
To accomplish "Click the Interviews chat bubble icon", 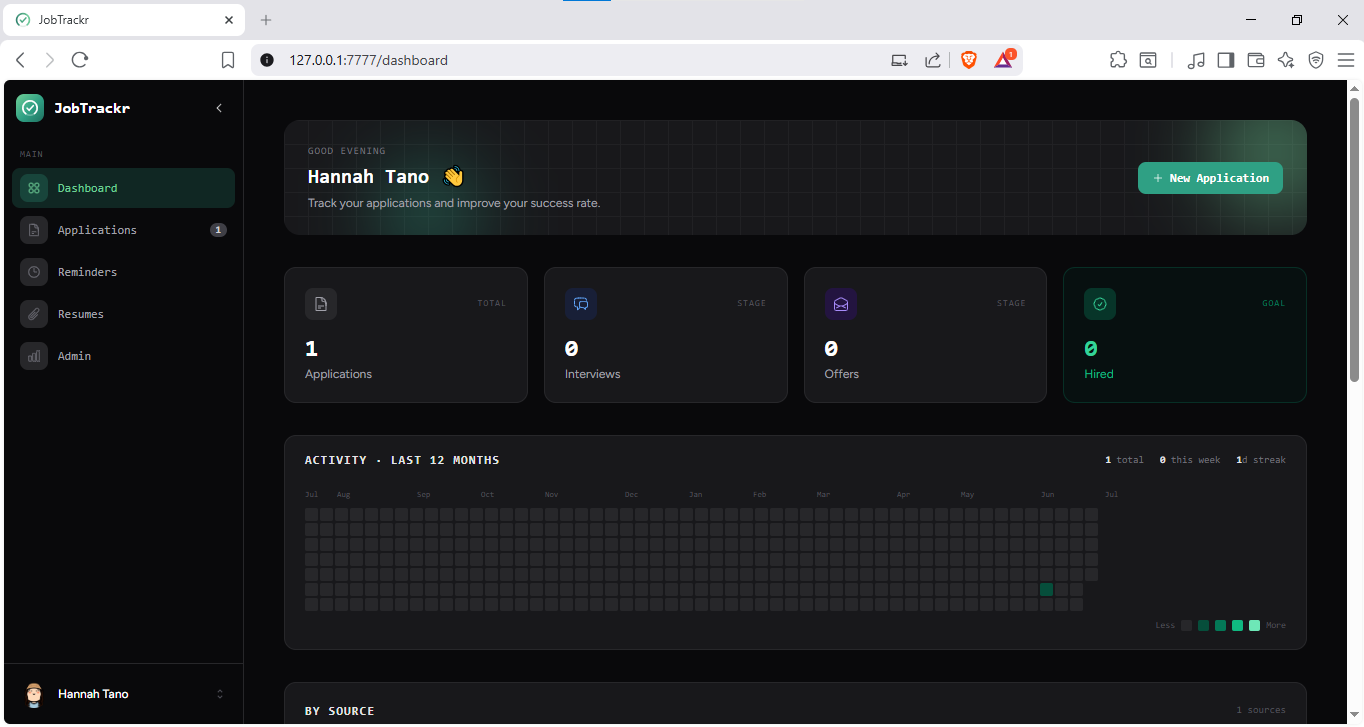I will coord(581,304).
